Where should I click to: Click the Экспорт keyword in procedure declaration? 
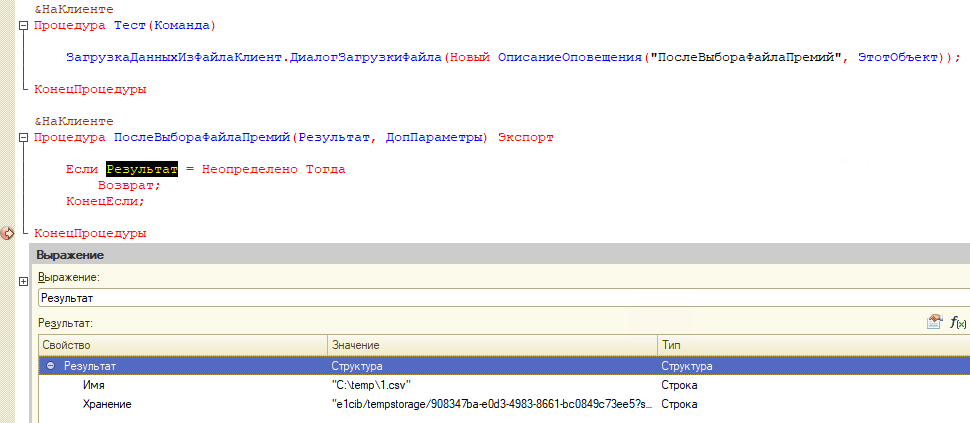tap(524, 137)
